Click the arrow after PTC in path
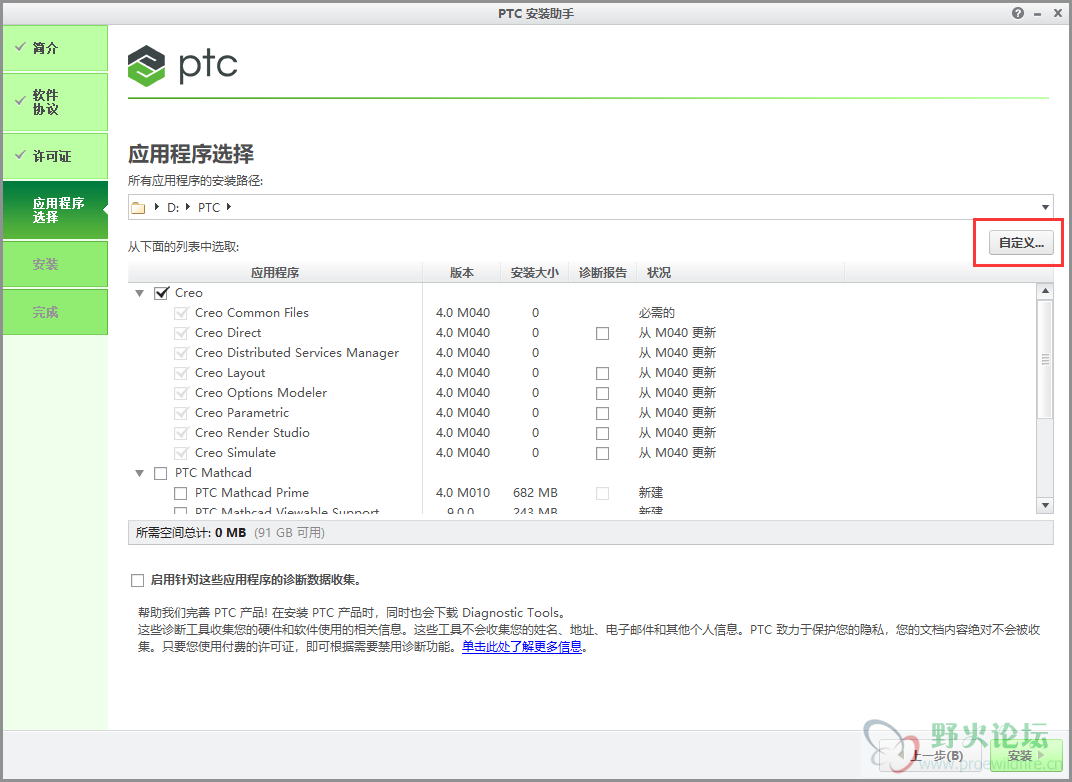Image resolution: width=1072 pixels, height=782 pixels. 228,206
